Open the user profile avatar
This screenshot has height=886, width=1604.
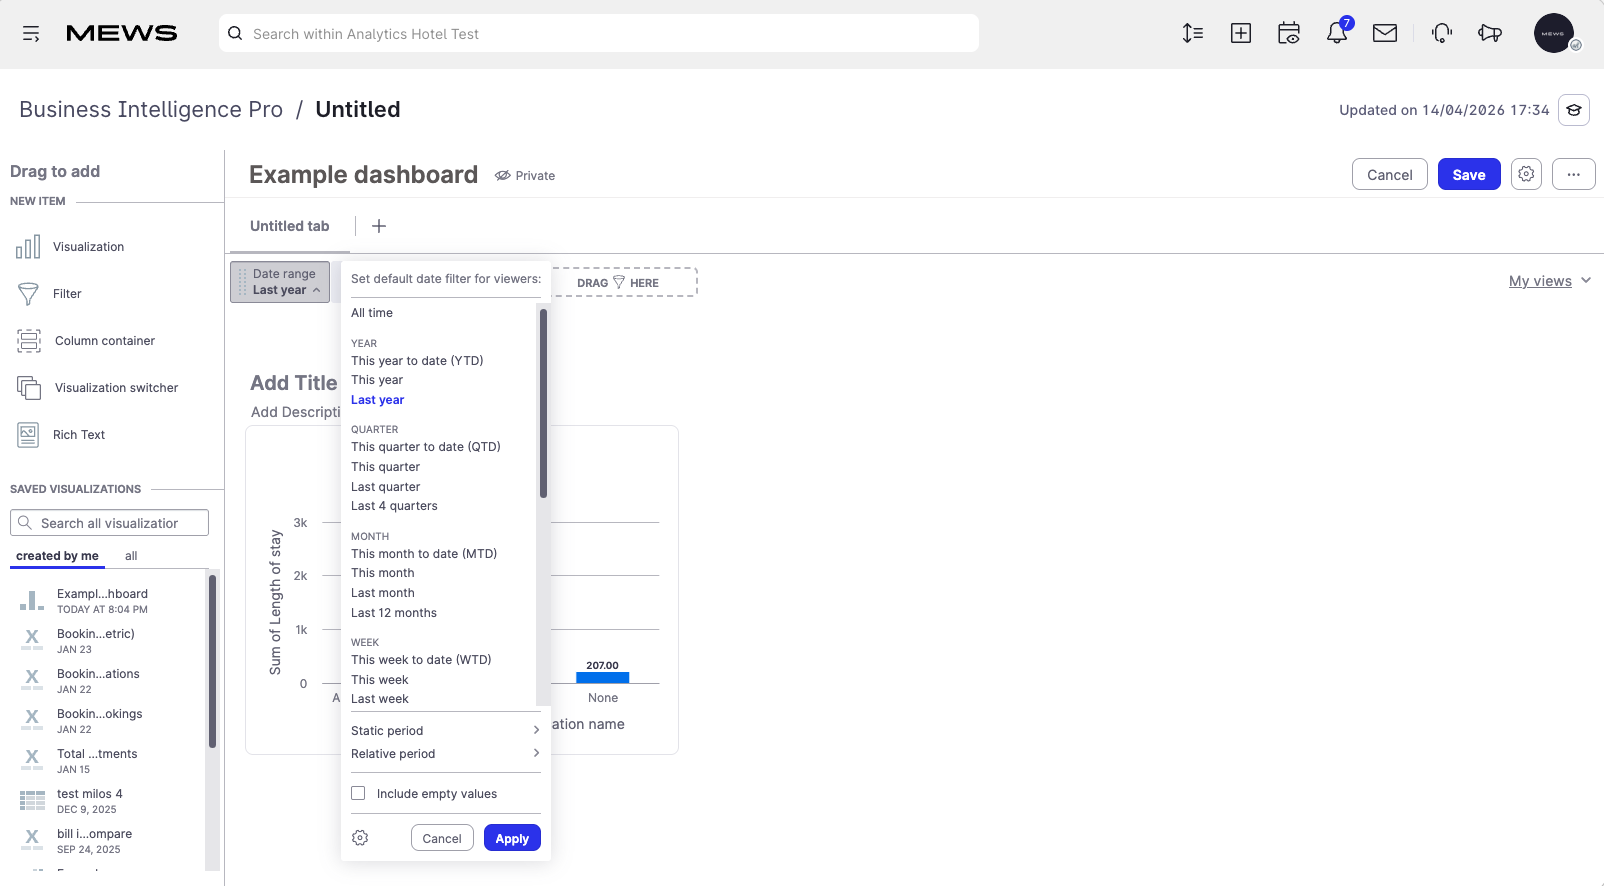(x=1554, y=33)
